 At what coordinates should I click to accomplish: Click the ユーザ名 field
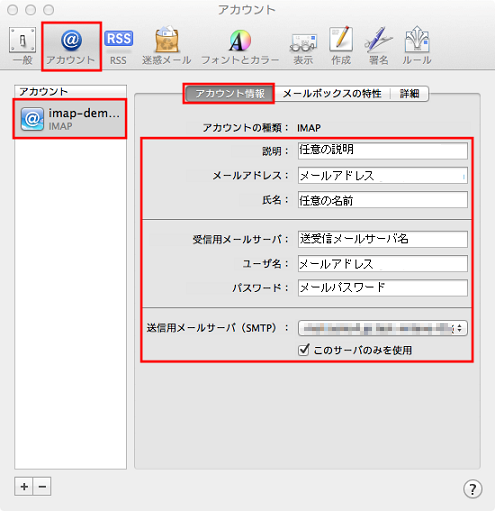coord(383,264)
